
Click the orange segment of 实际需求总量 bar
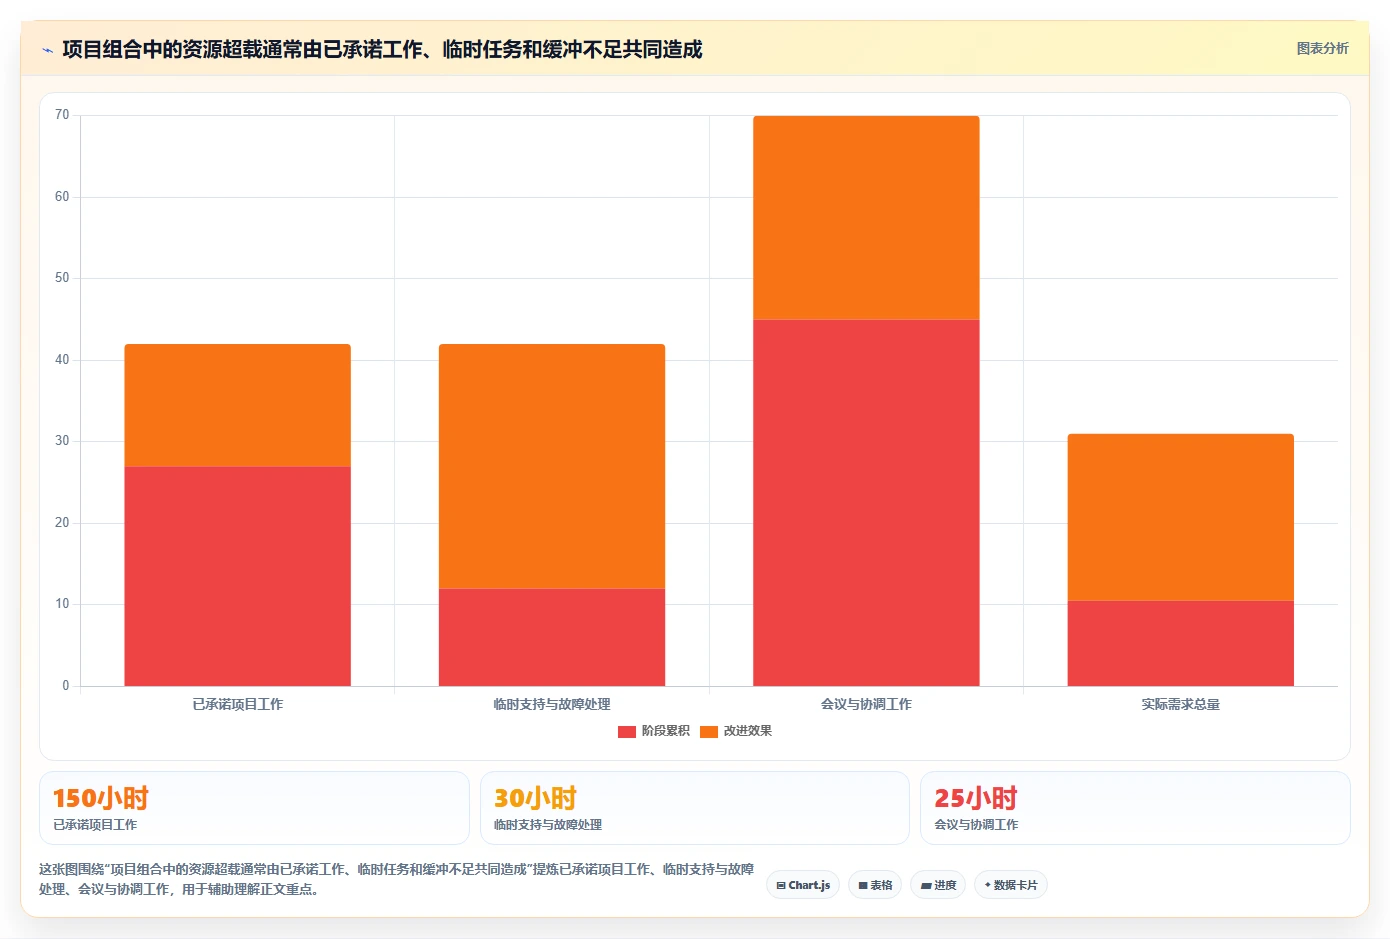pyautogui.click(x=1181, y=517)
